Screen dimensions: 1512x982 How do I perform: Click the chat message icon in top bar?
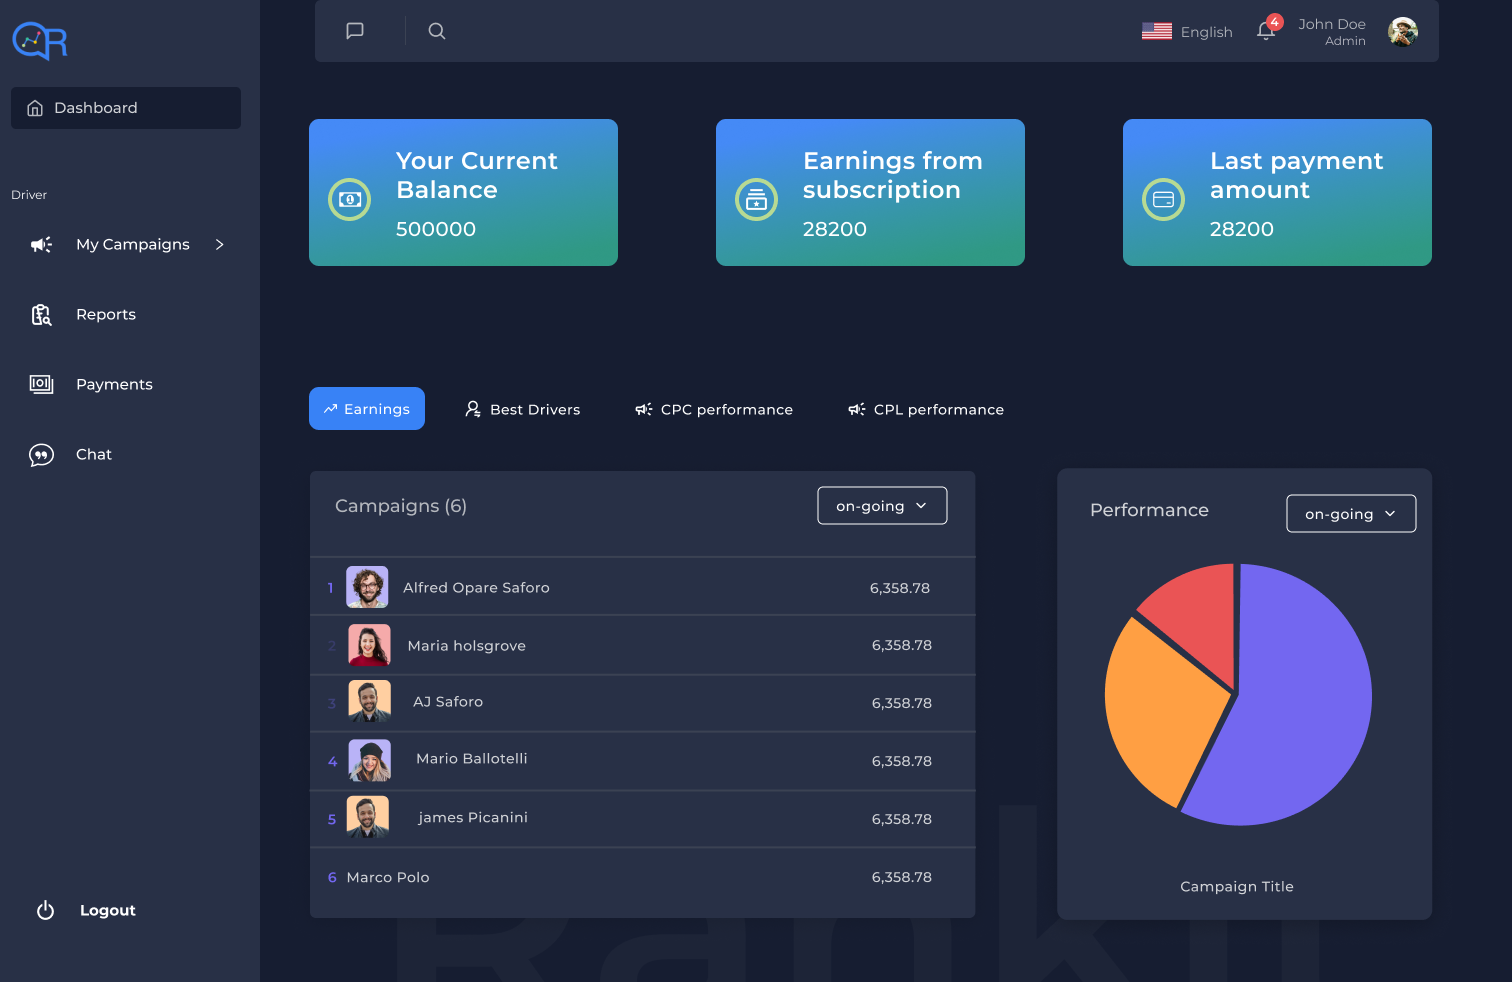pos(354,31)
